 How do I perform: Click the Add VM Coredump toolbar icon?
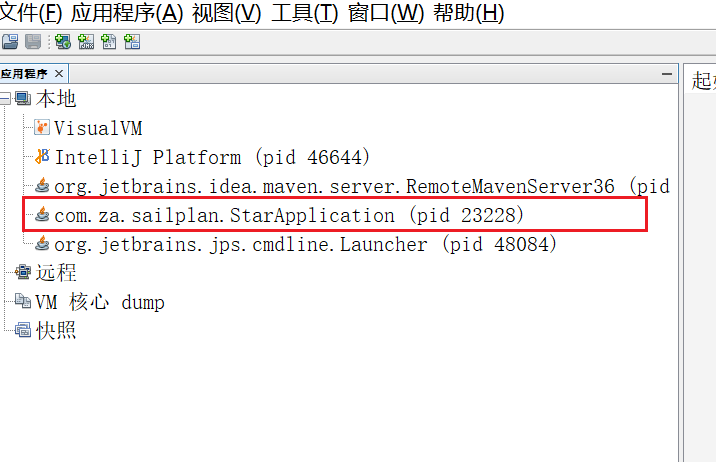(109, 42)
